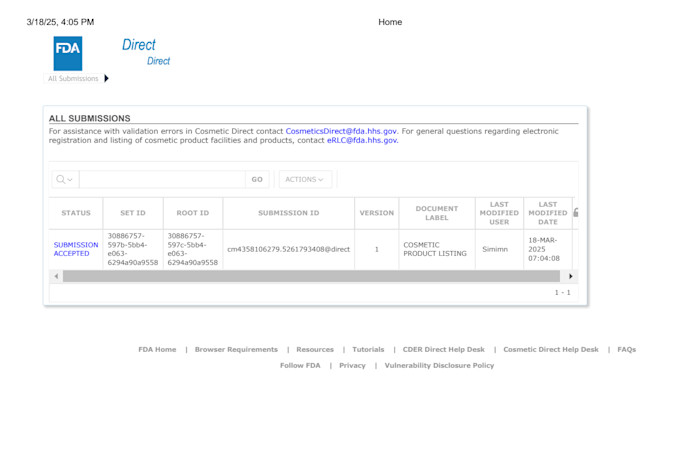The width and height of the screenshot is (680, 459).
Task: Open Cosmetic Direct Help Desk link
Action: [x=551, y=349]
